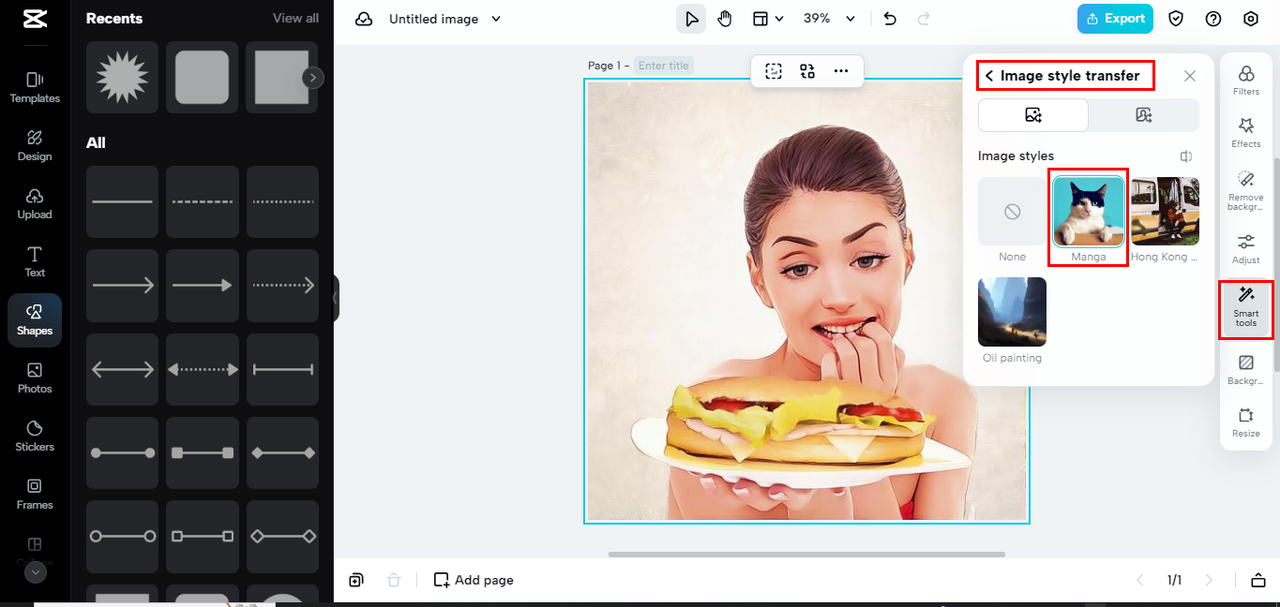Click the delete page trash icon
Image resolution: width=1280 pixels, height=607 pixels.
tap(394, 580)
